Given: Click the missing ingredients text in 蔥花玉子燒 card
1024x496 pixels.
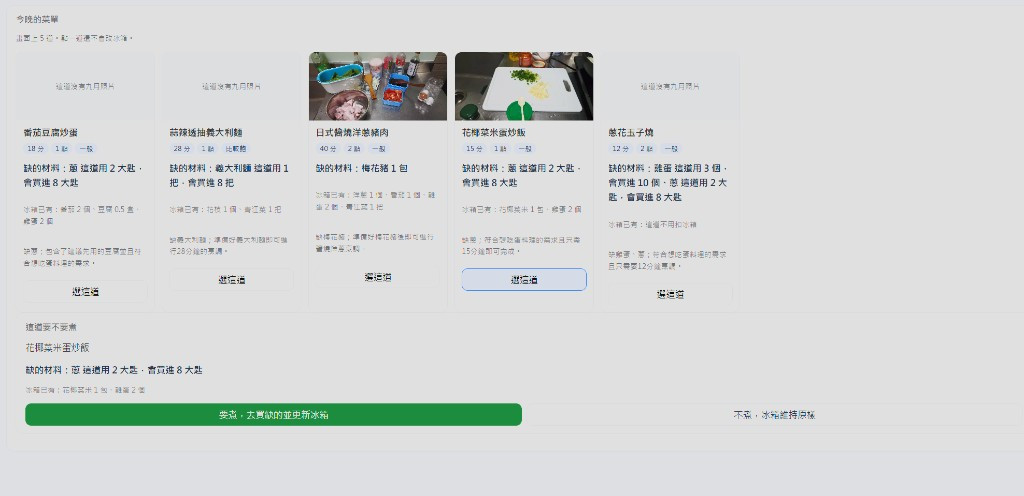Looking at the screenshot, I should [x=668, y=183].
